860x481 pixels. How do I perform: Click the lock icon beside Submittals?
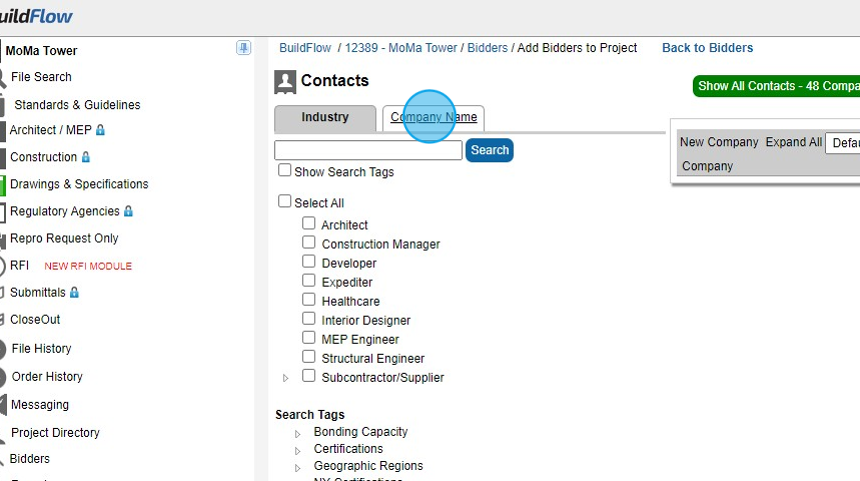click(75, 292)
